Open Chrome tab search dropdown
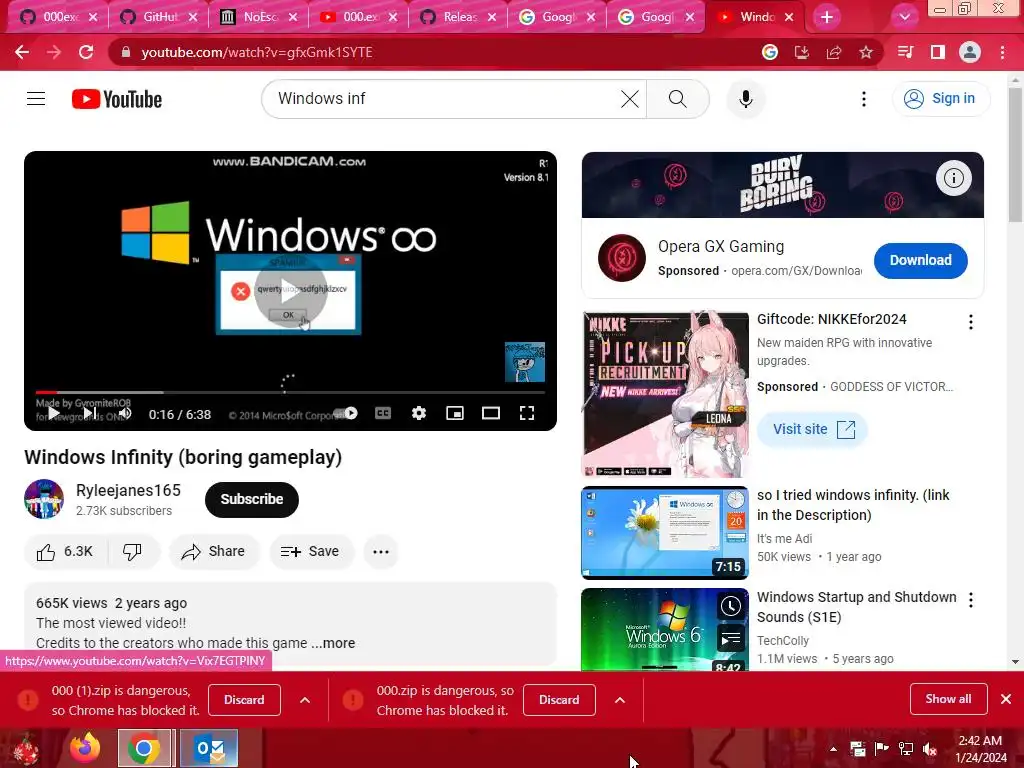The image size is (1024, 768). (904, 18)
